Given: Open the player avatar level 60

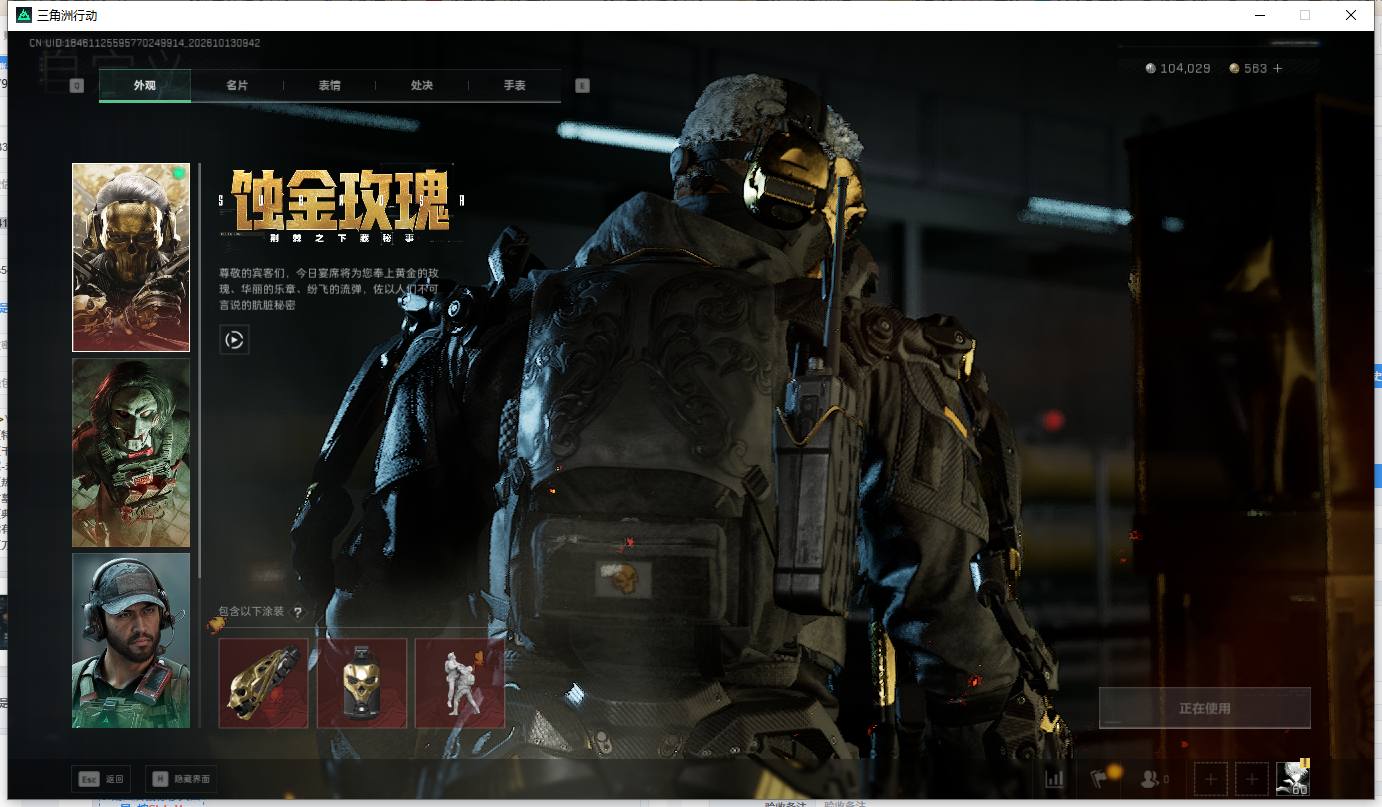Looking at the screenshot, I should point(1293,778).
